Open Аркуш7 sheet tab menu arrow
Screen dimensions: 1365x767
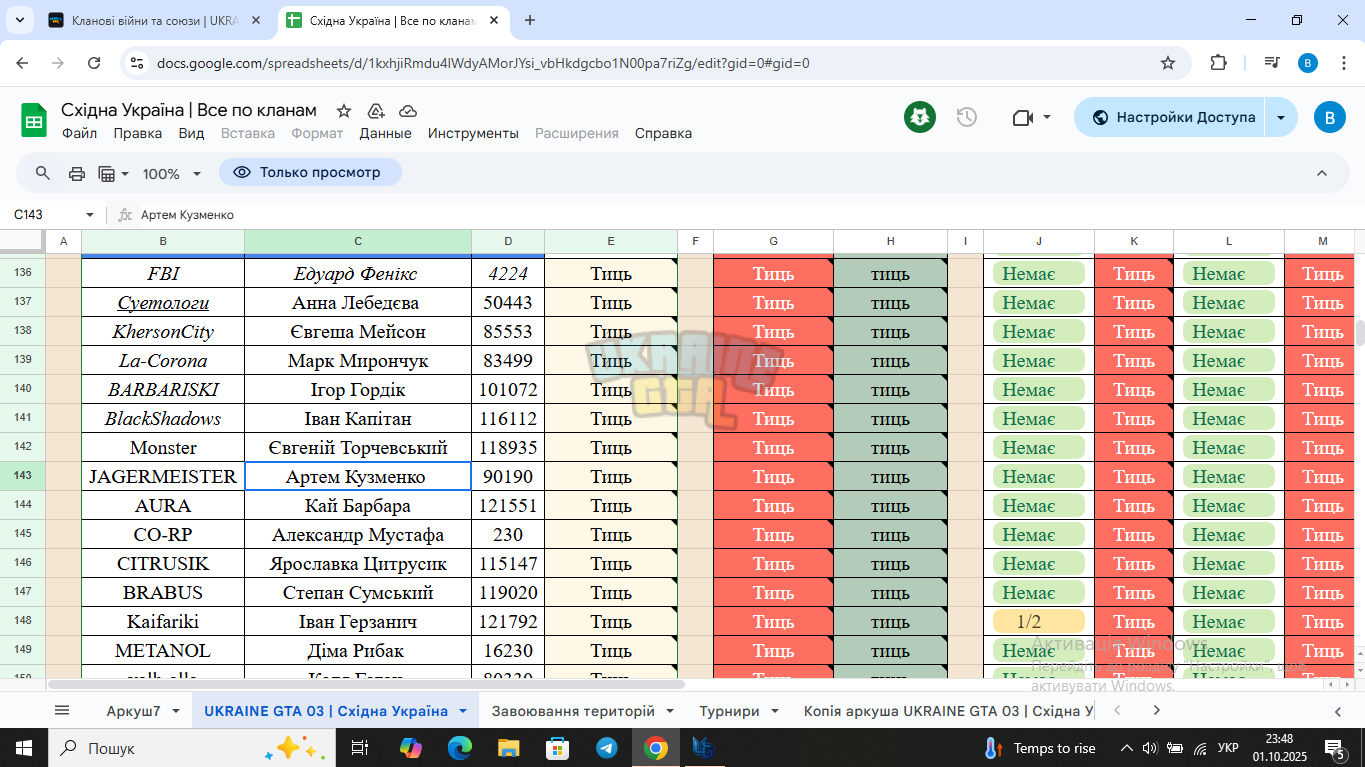click(x=176, y=711)
